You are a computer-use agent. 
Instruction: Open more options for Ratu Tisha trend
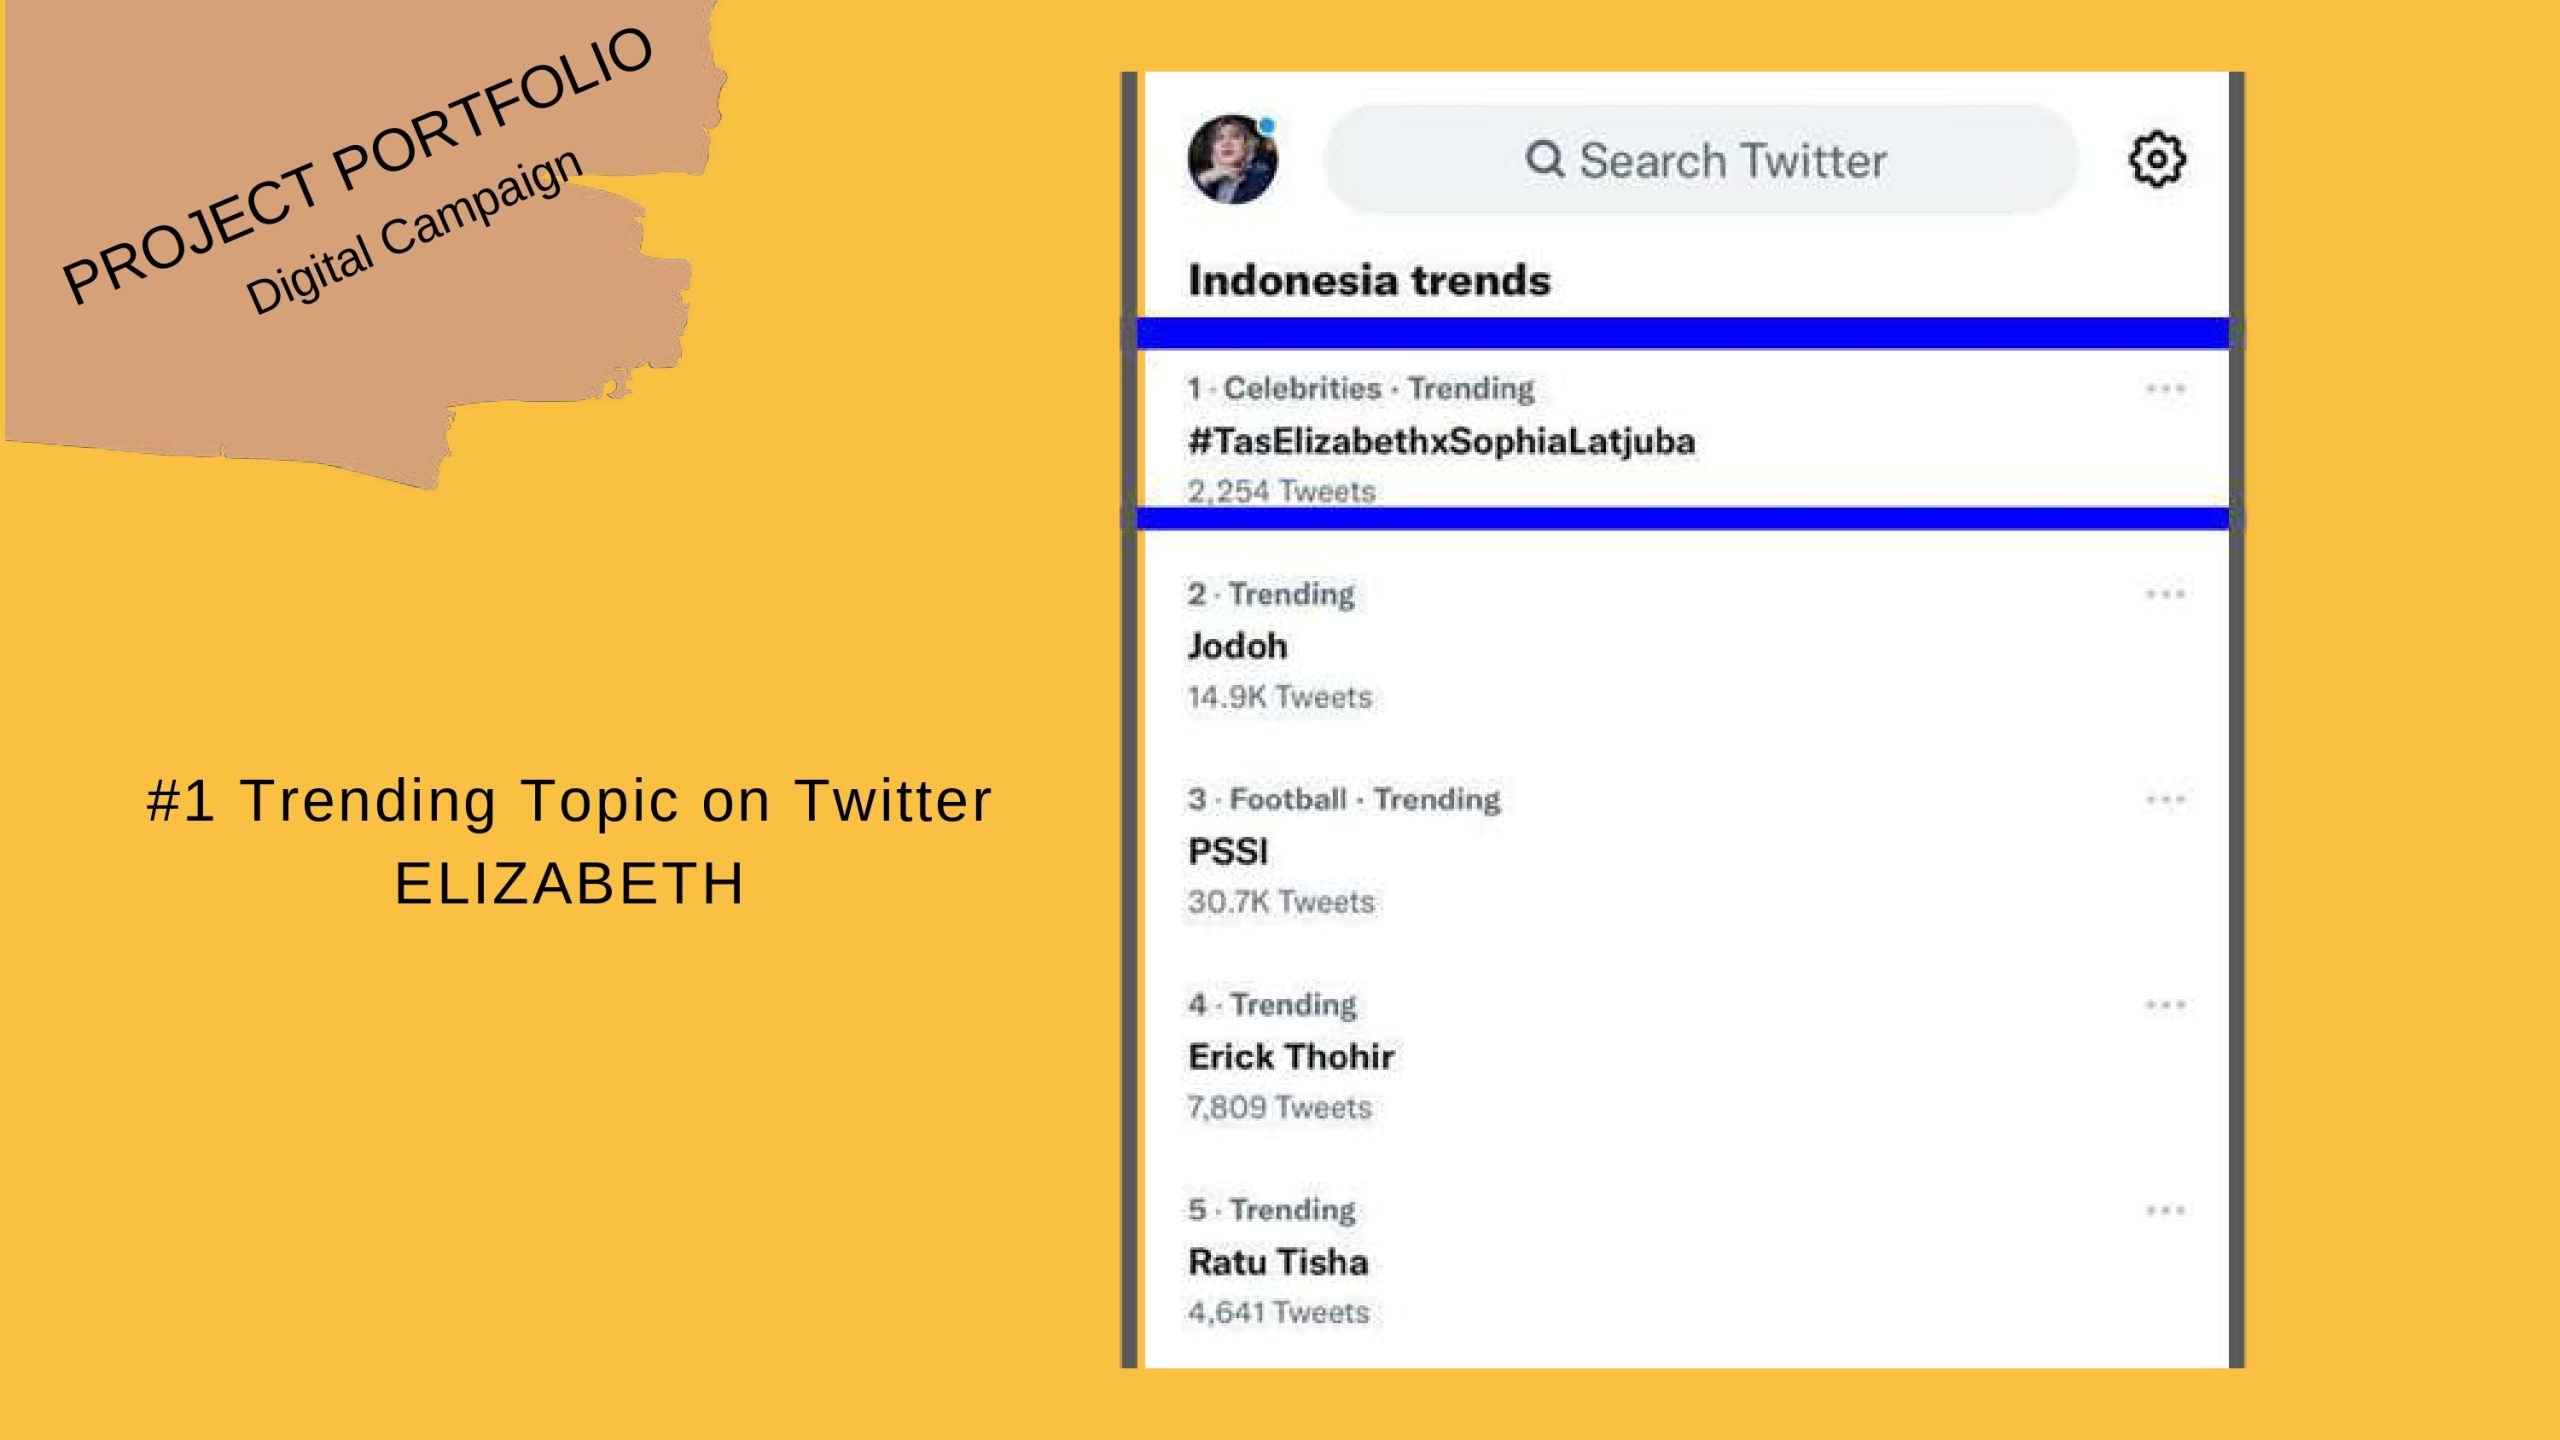click(2165, 1211)
